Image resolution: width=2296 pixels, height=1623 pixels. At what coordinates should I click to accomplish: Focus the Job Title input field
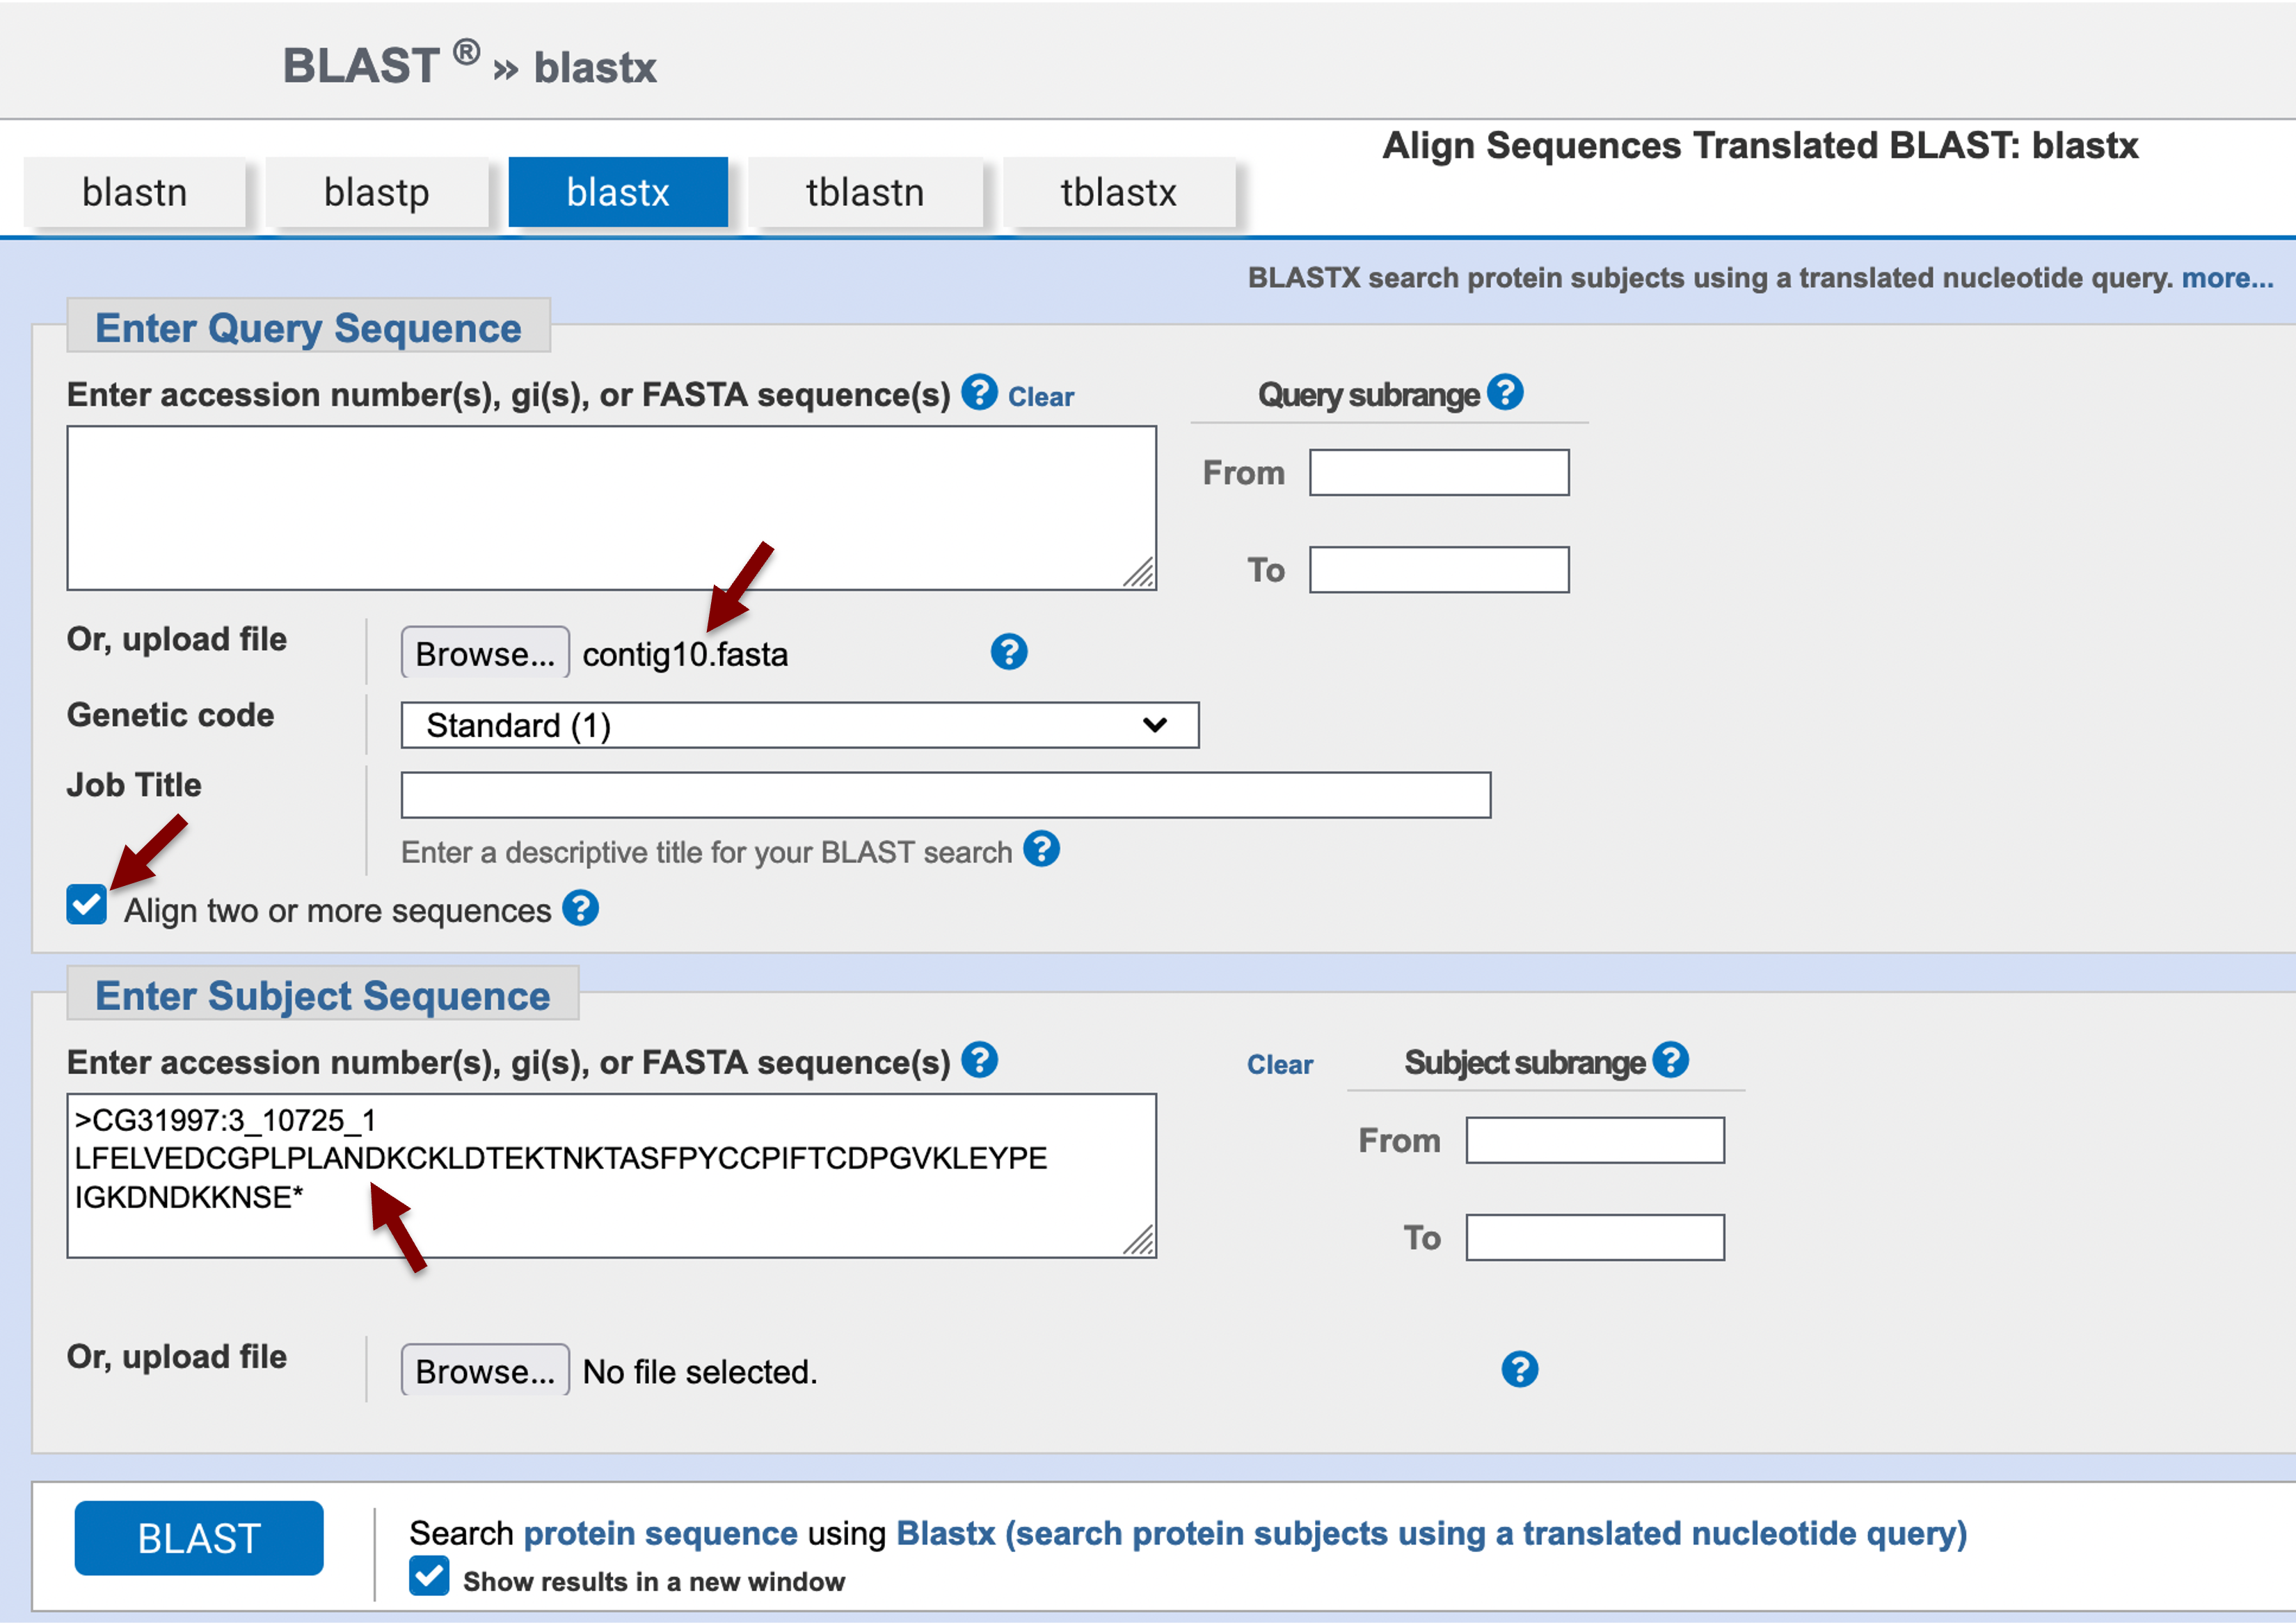coord(945,795)
